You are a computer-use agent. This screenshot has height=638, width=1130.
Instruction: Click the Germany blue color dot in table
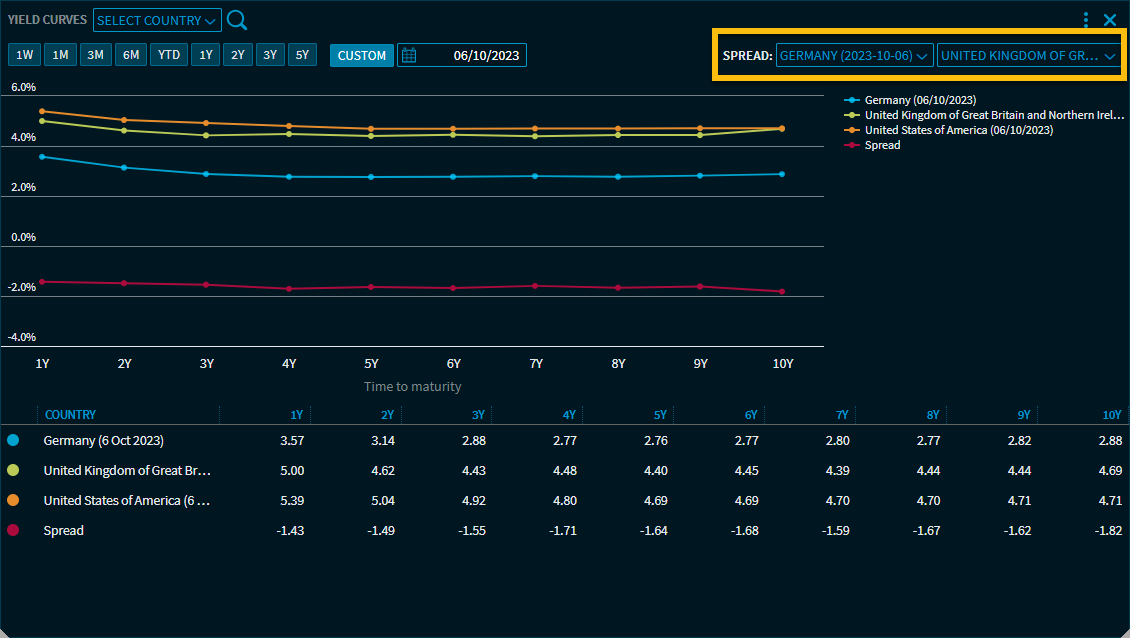(13, 440)
